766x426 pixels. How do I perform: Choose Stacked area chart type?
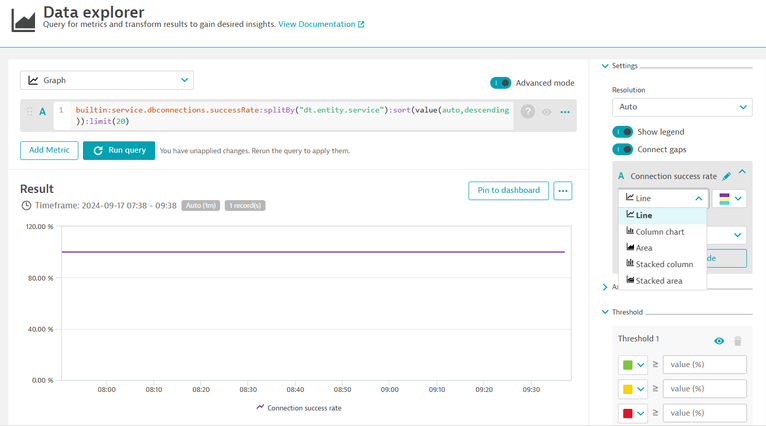pyautogui.click(x=659, y=281)
